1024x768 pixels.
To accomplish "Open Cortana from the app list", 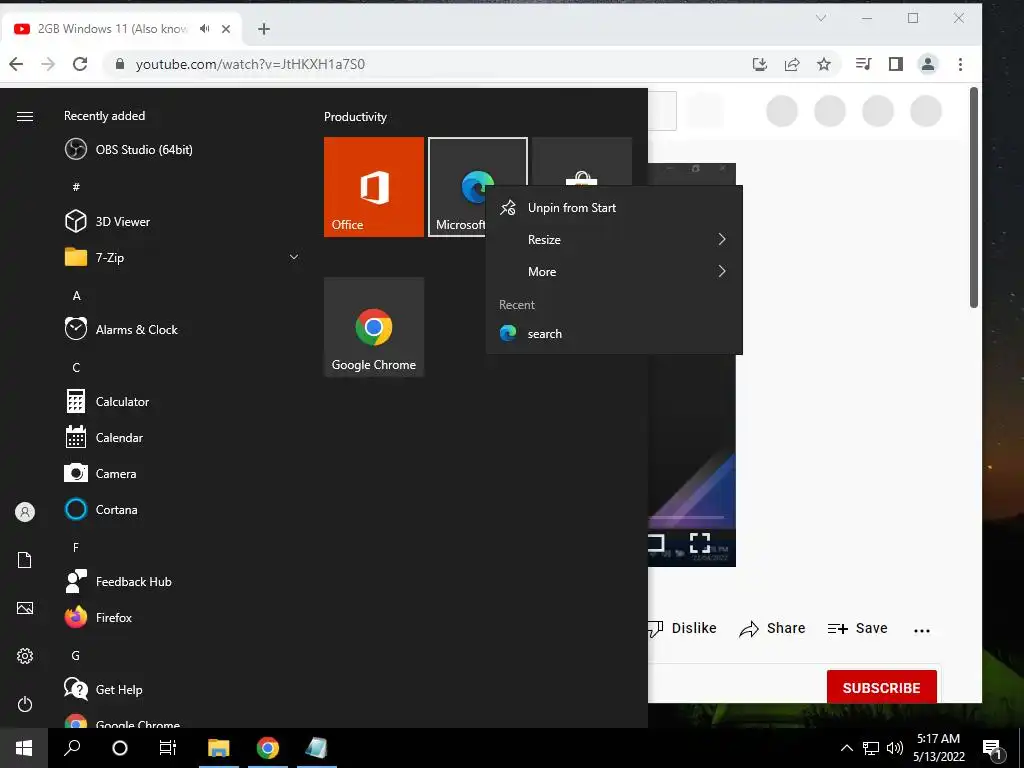I will [101, 509].
